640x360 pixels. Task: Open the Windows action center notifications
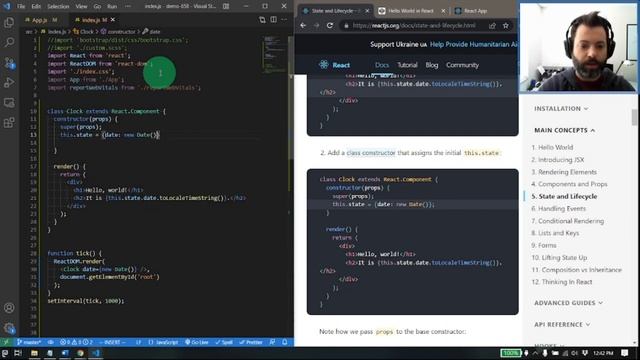point(624,353)
